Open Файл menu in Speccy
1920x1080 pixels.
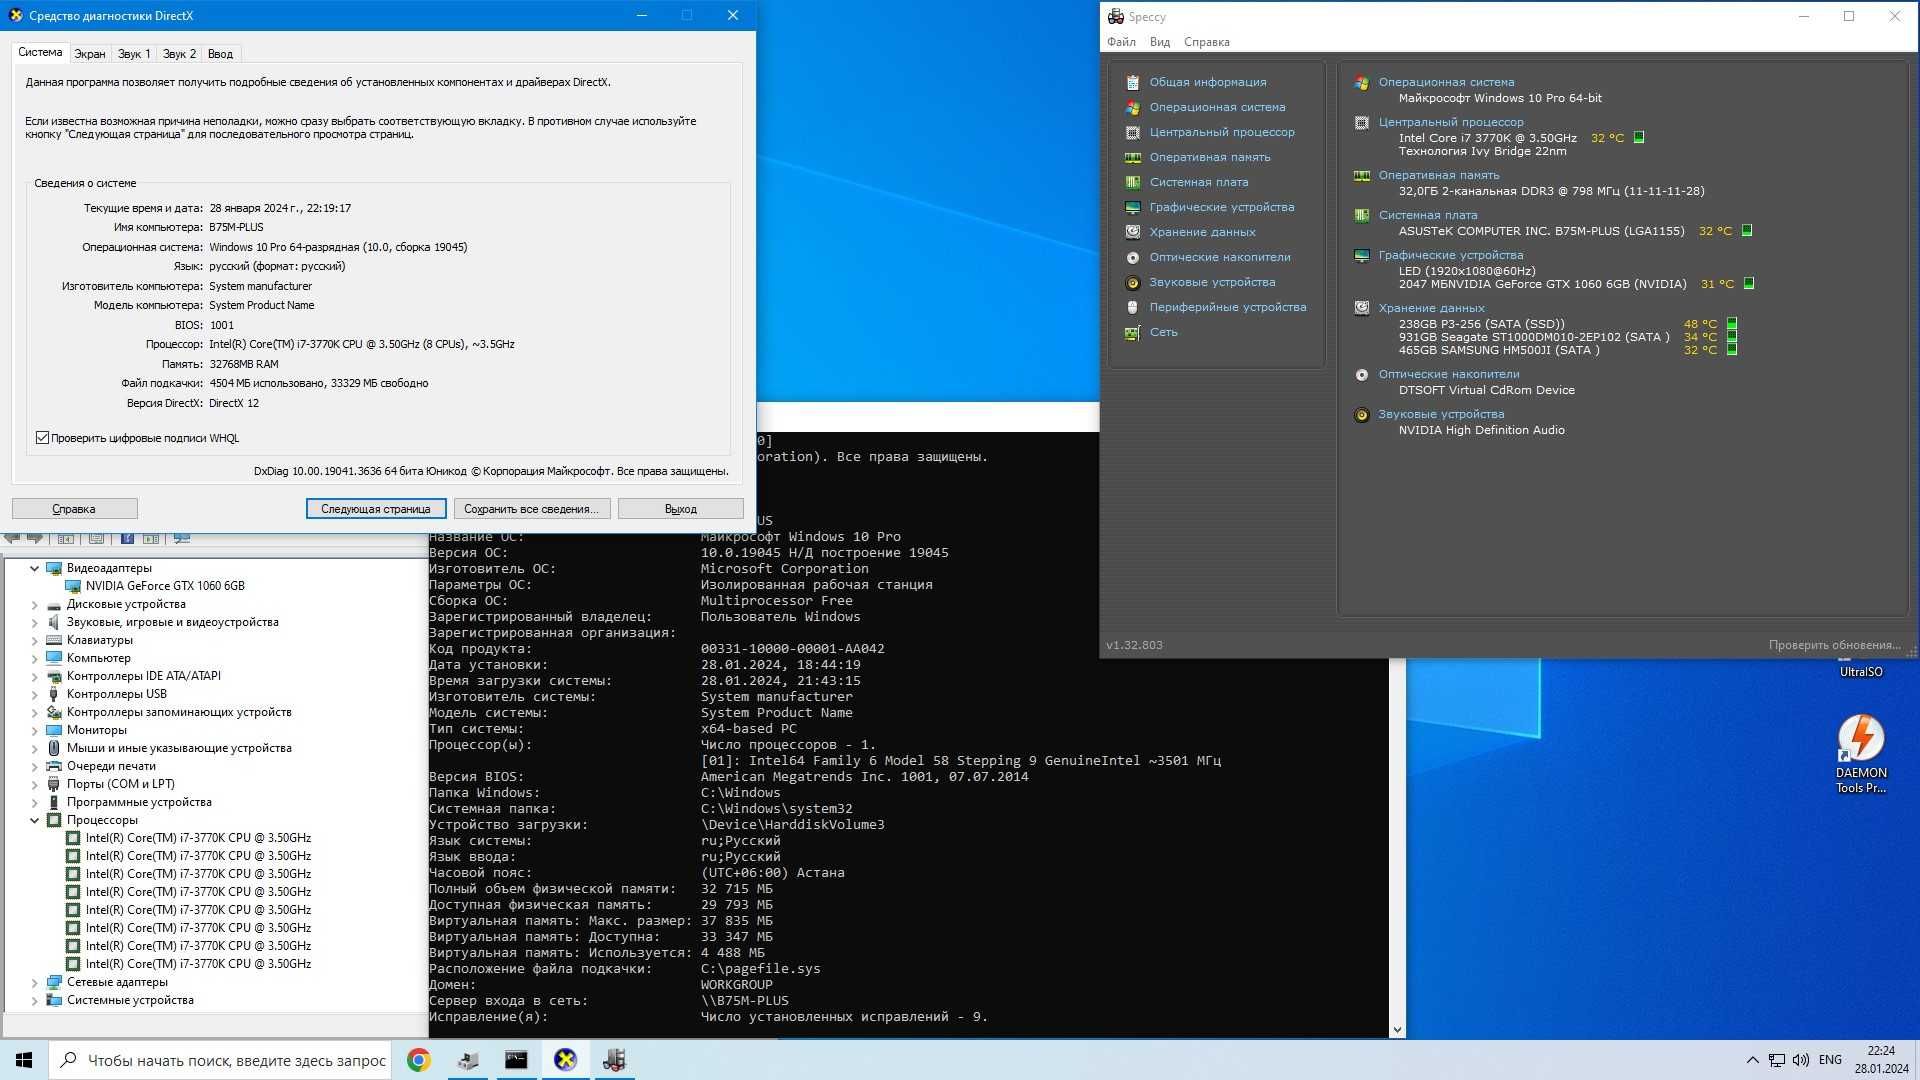click(1121, 42)
